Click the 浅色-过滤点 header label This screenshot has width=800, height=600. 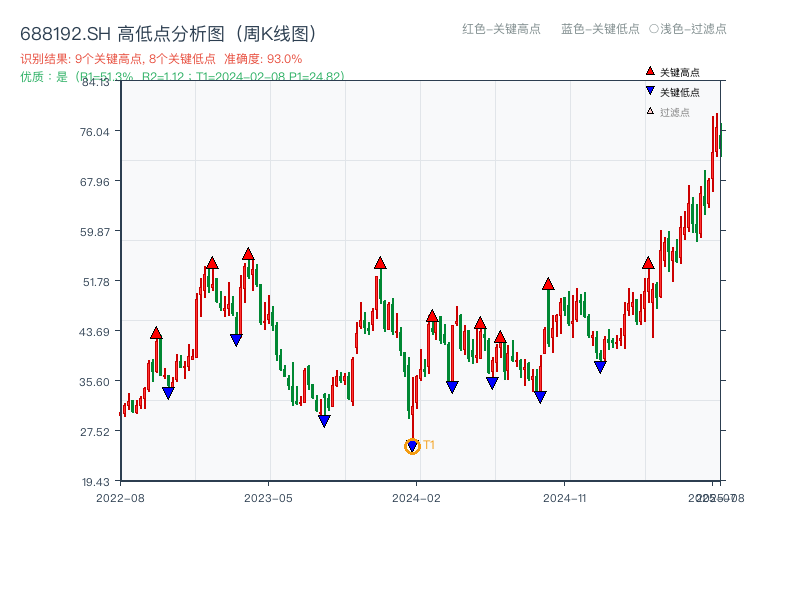pyautogui.click(x=693, y=29)
